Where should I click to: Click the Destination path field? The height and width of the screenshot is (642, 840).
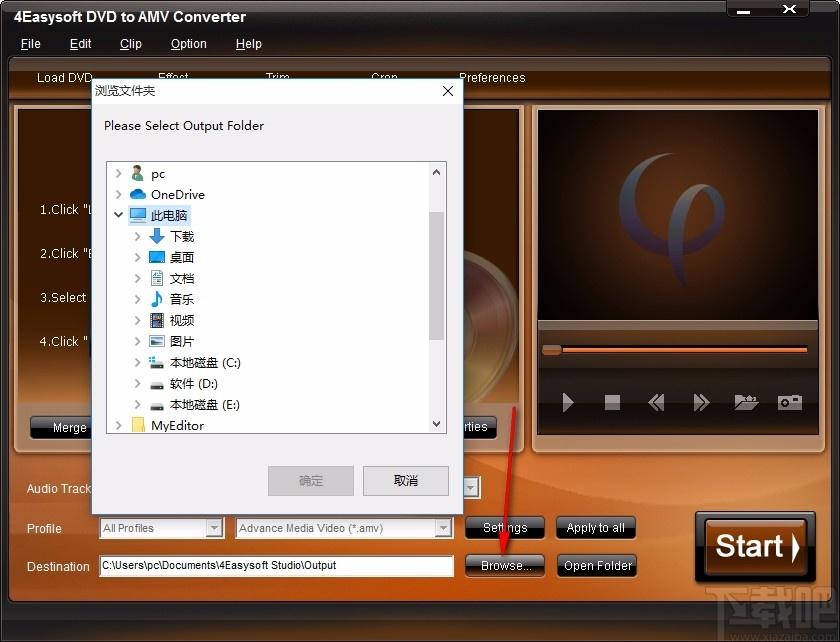tap(276, 566)
